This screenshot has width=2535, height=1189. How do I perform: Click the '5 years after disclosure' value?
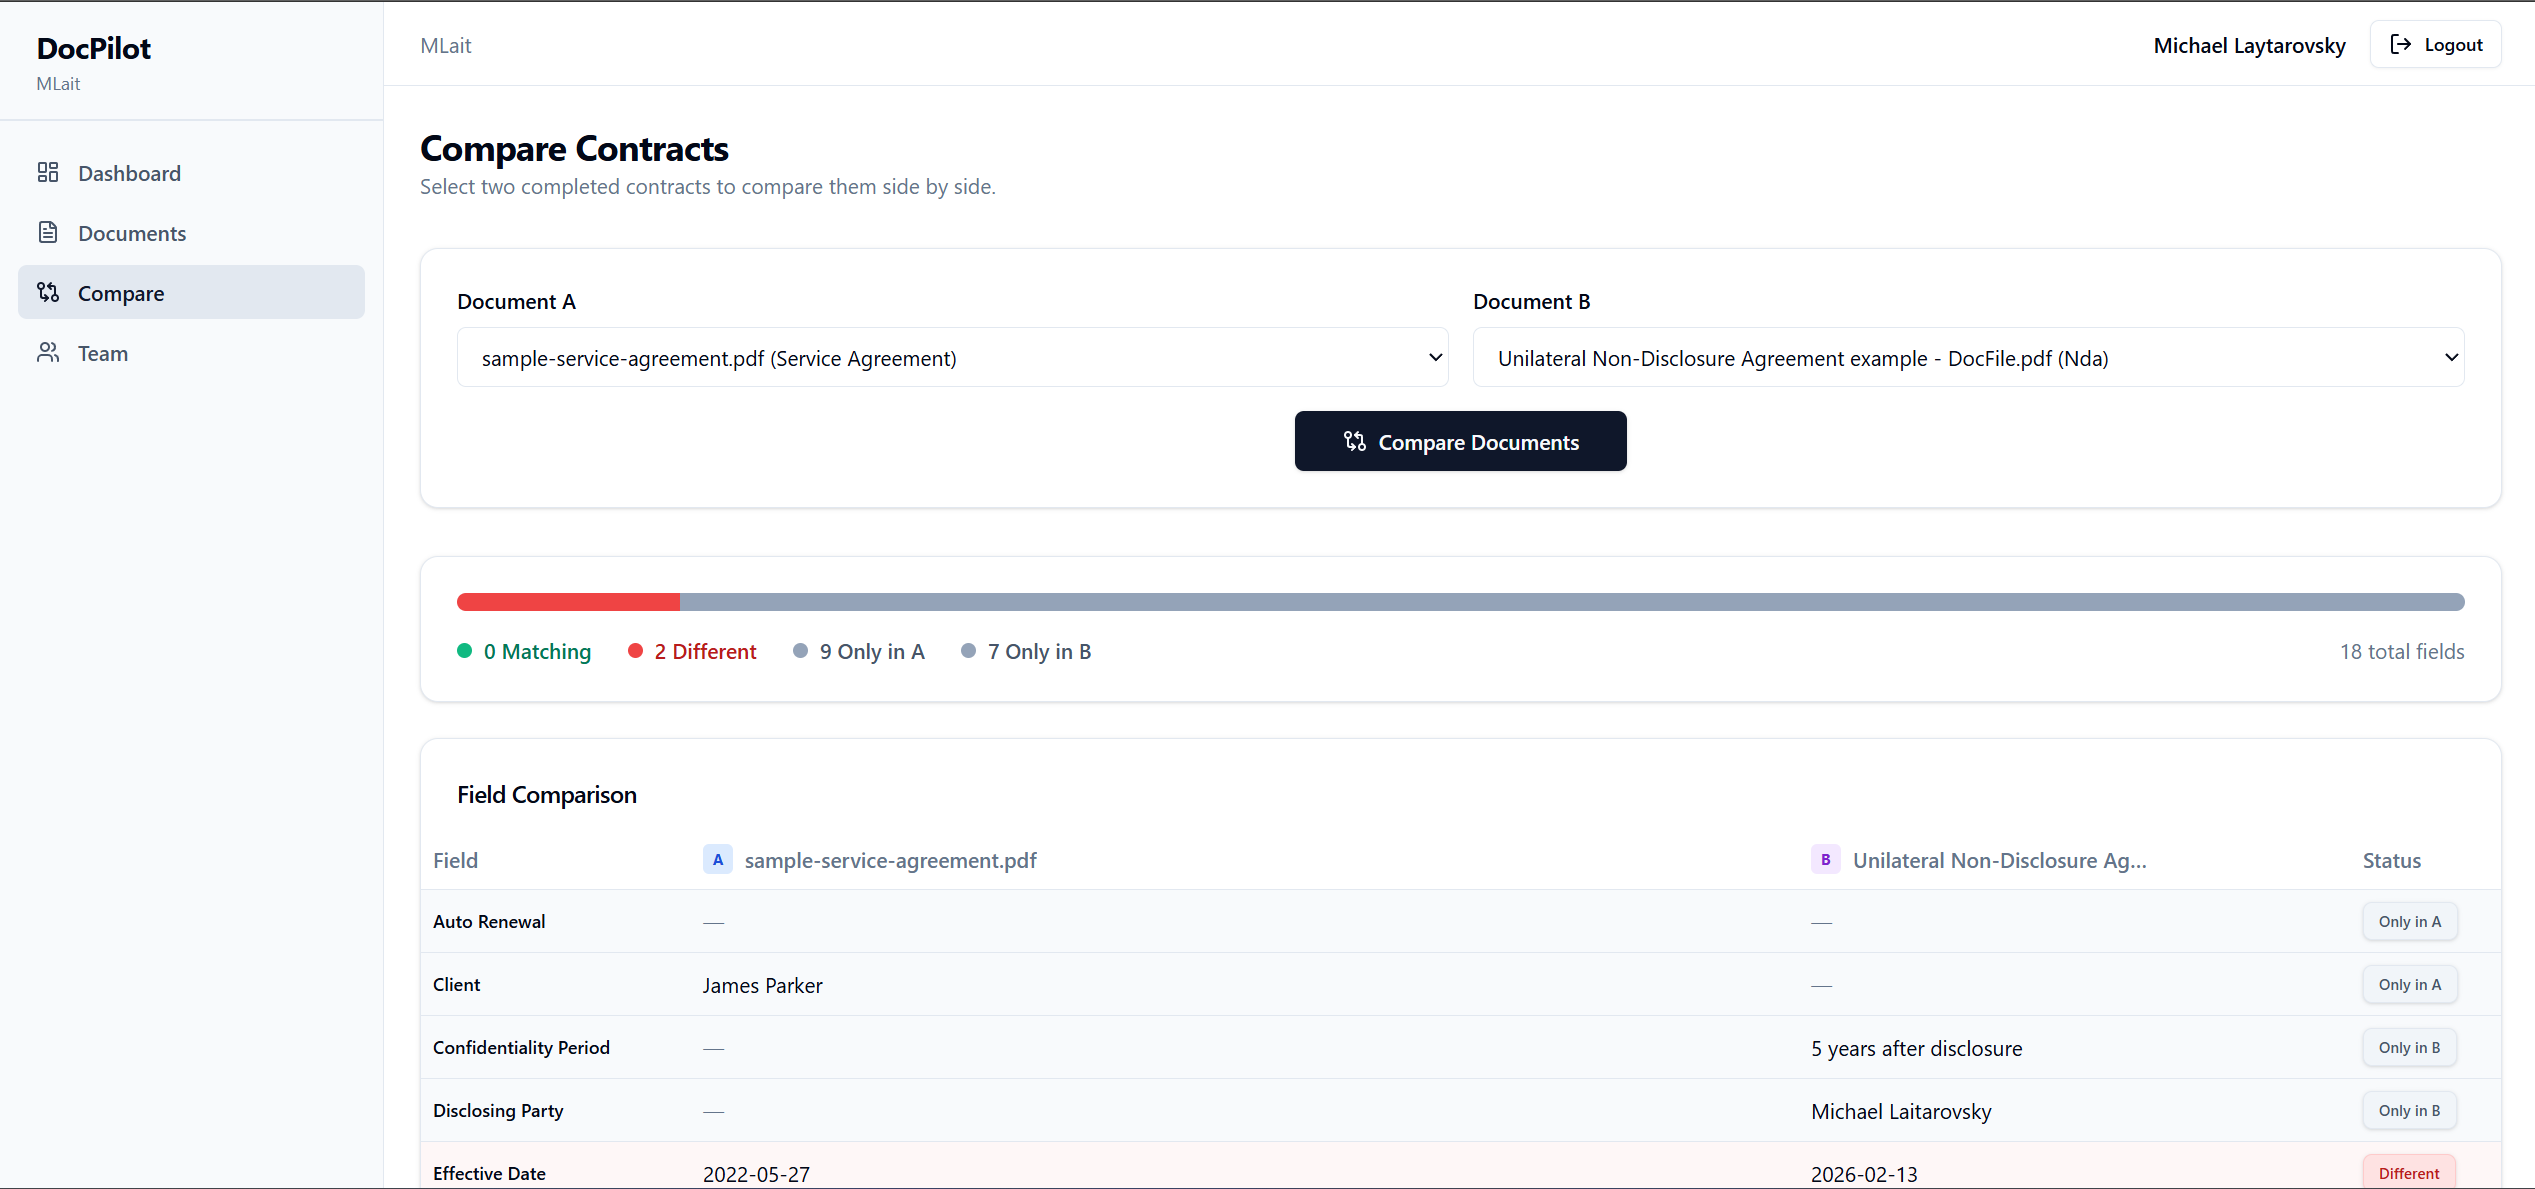click(x=1916, y=1049)
